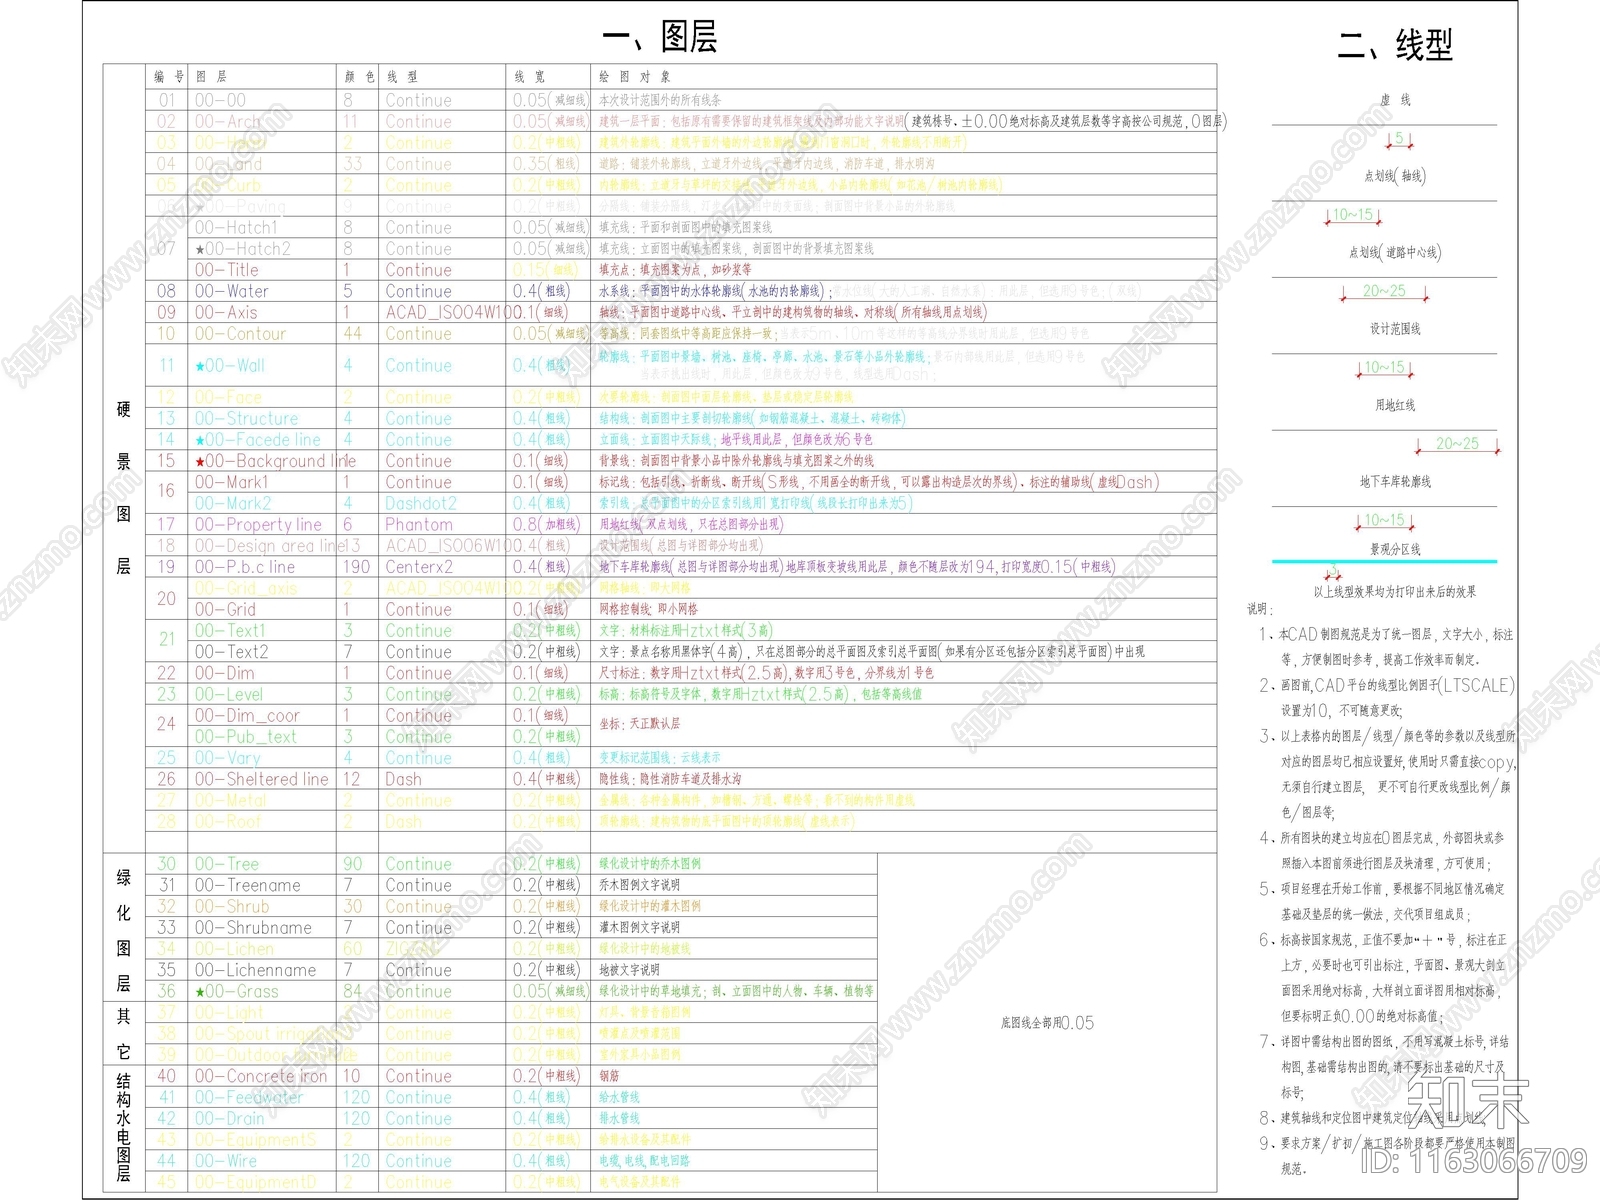
Task: Click the heading 二、线型
Action: point(1395,45)
